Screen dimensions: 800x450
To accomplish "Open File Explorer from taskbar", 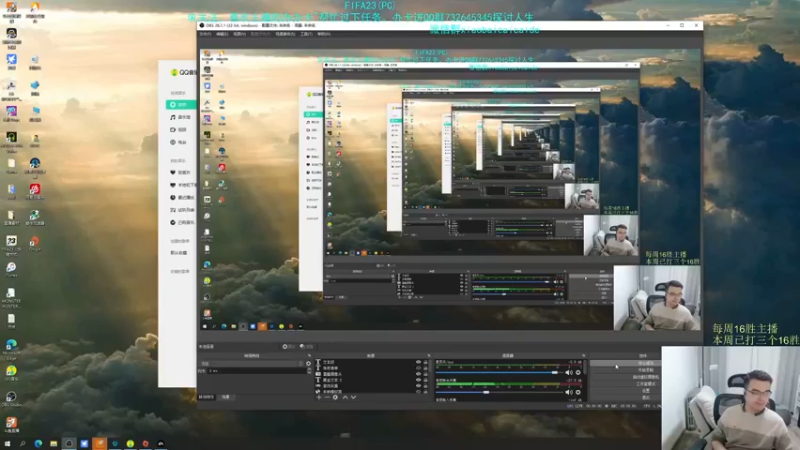I will point(54,444).
